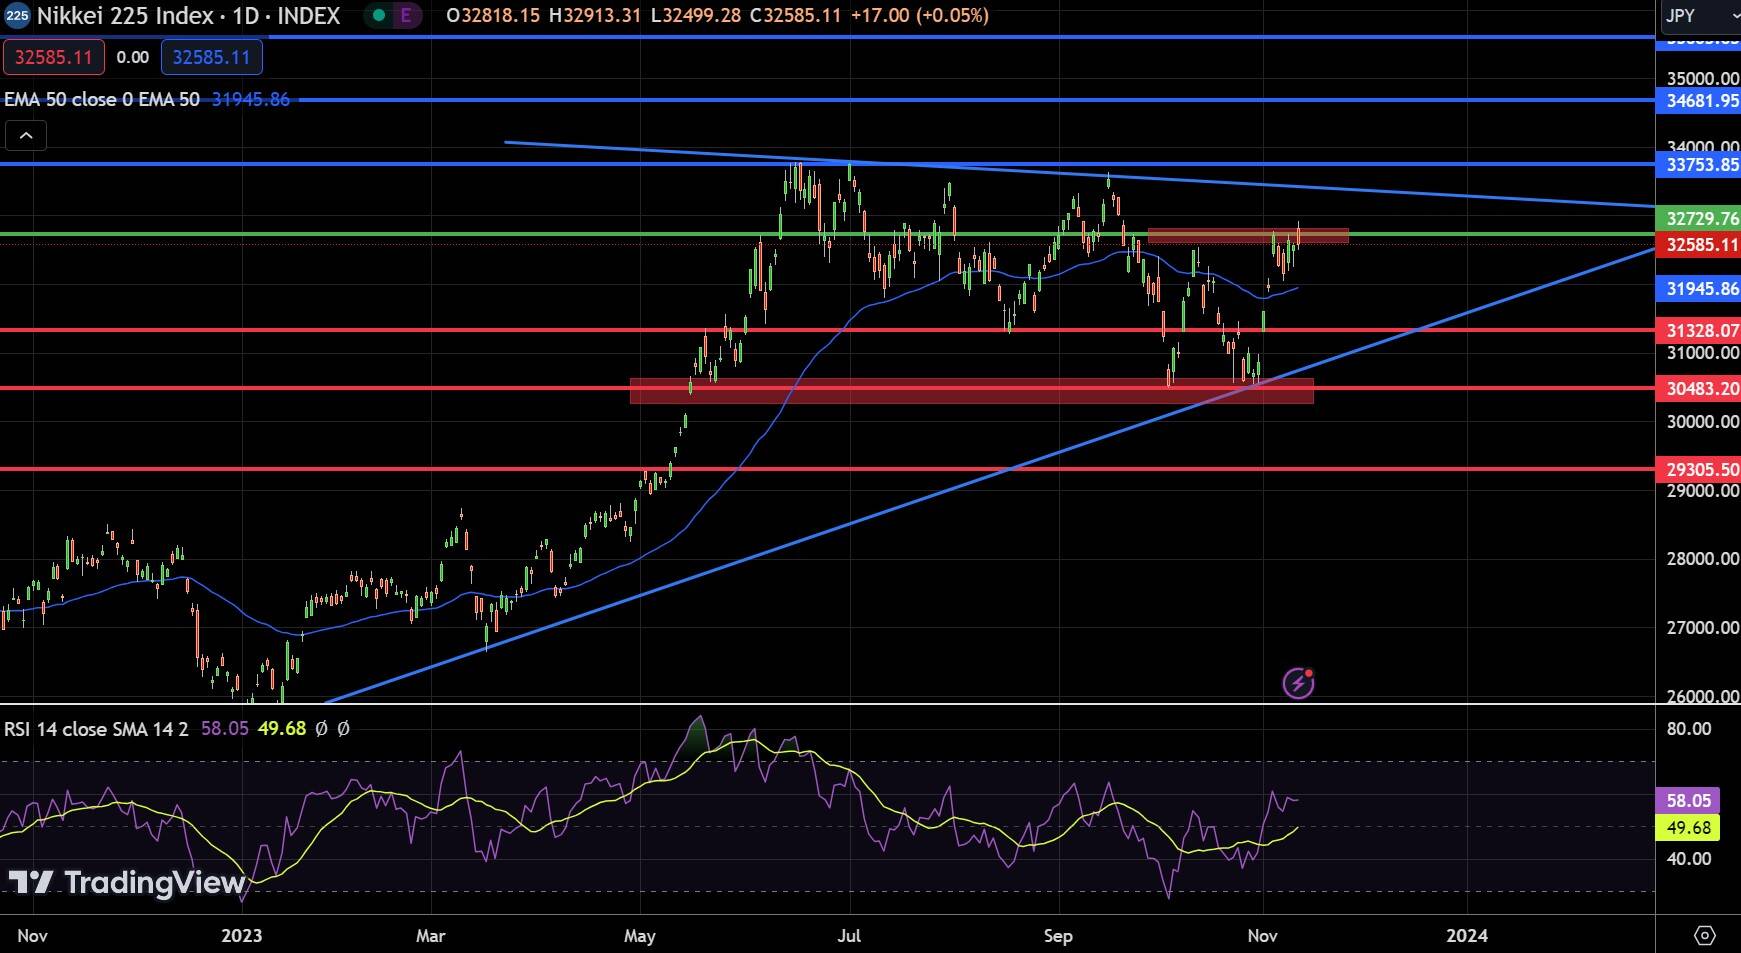Image resolution: width=1741 pixels, height=953 pixels.
Task: Click the RSI 58.05 value in legend
Action: pos(225,729)
